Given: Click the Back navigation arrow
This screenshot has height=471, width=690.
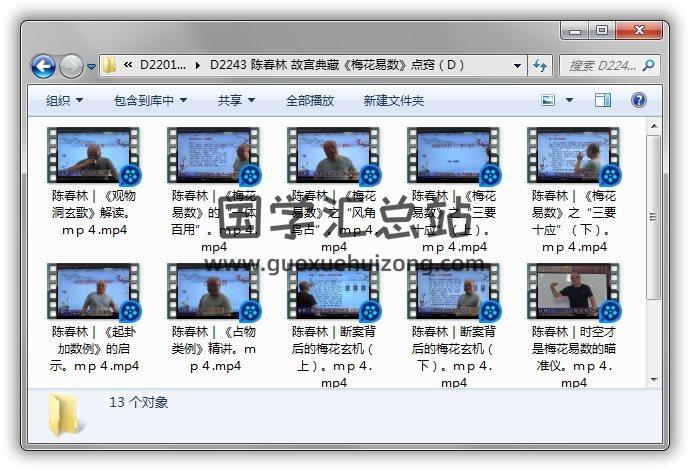Looking at the screenshot, I should 43,66.
